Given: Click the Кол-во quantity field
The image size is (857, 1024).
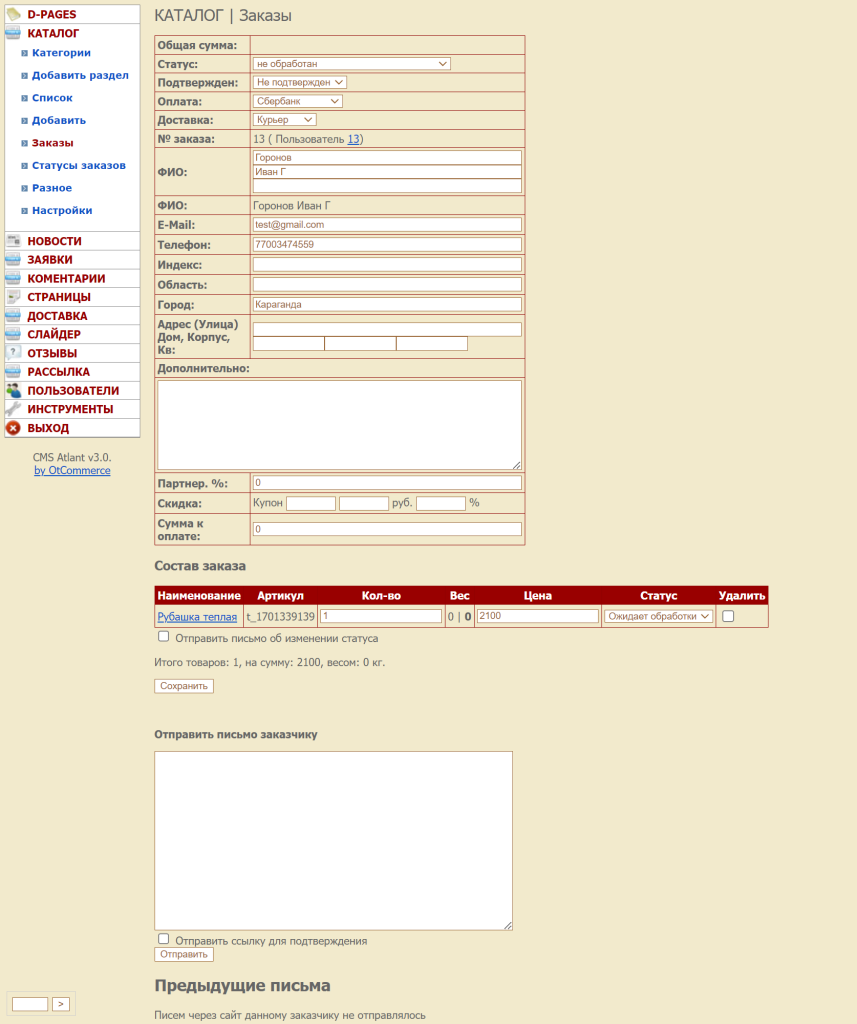Looking at the screenshot, I should pyautogui.click(x=381, y=616).
